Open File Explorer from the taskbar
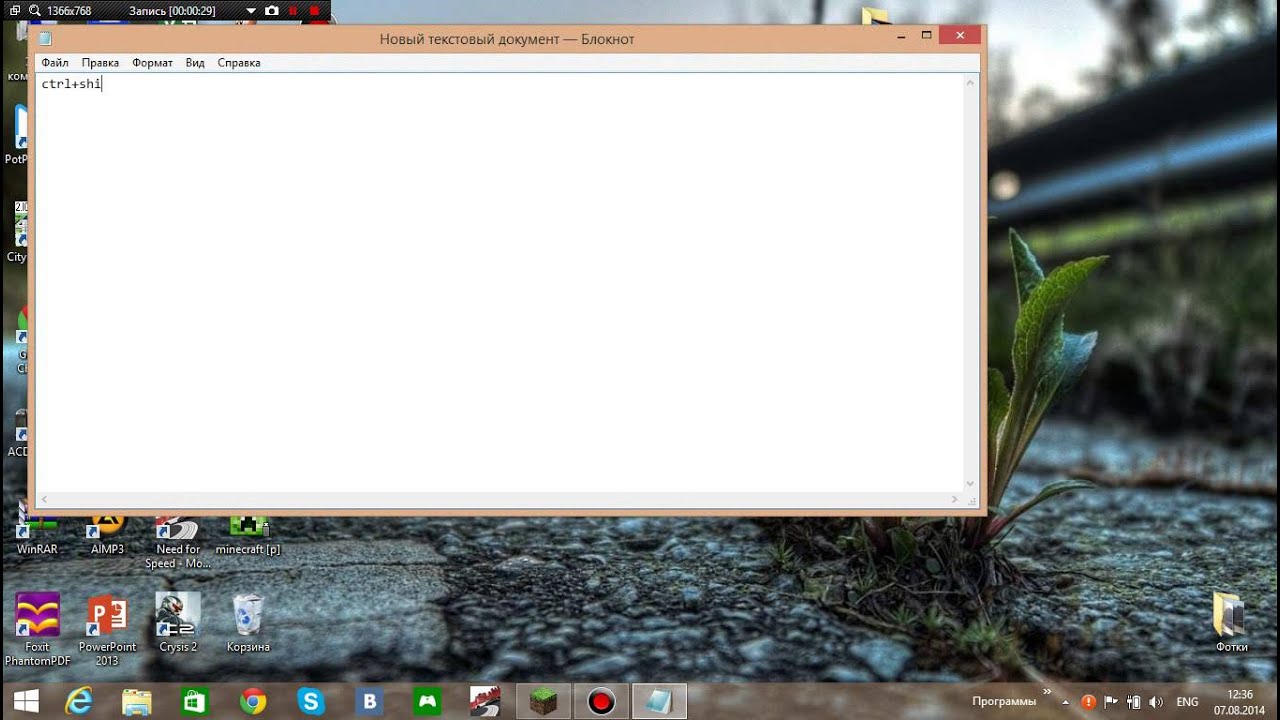This screenshot has height=720, width=1280. click(137, 701)
